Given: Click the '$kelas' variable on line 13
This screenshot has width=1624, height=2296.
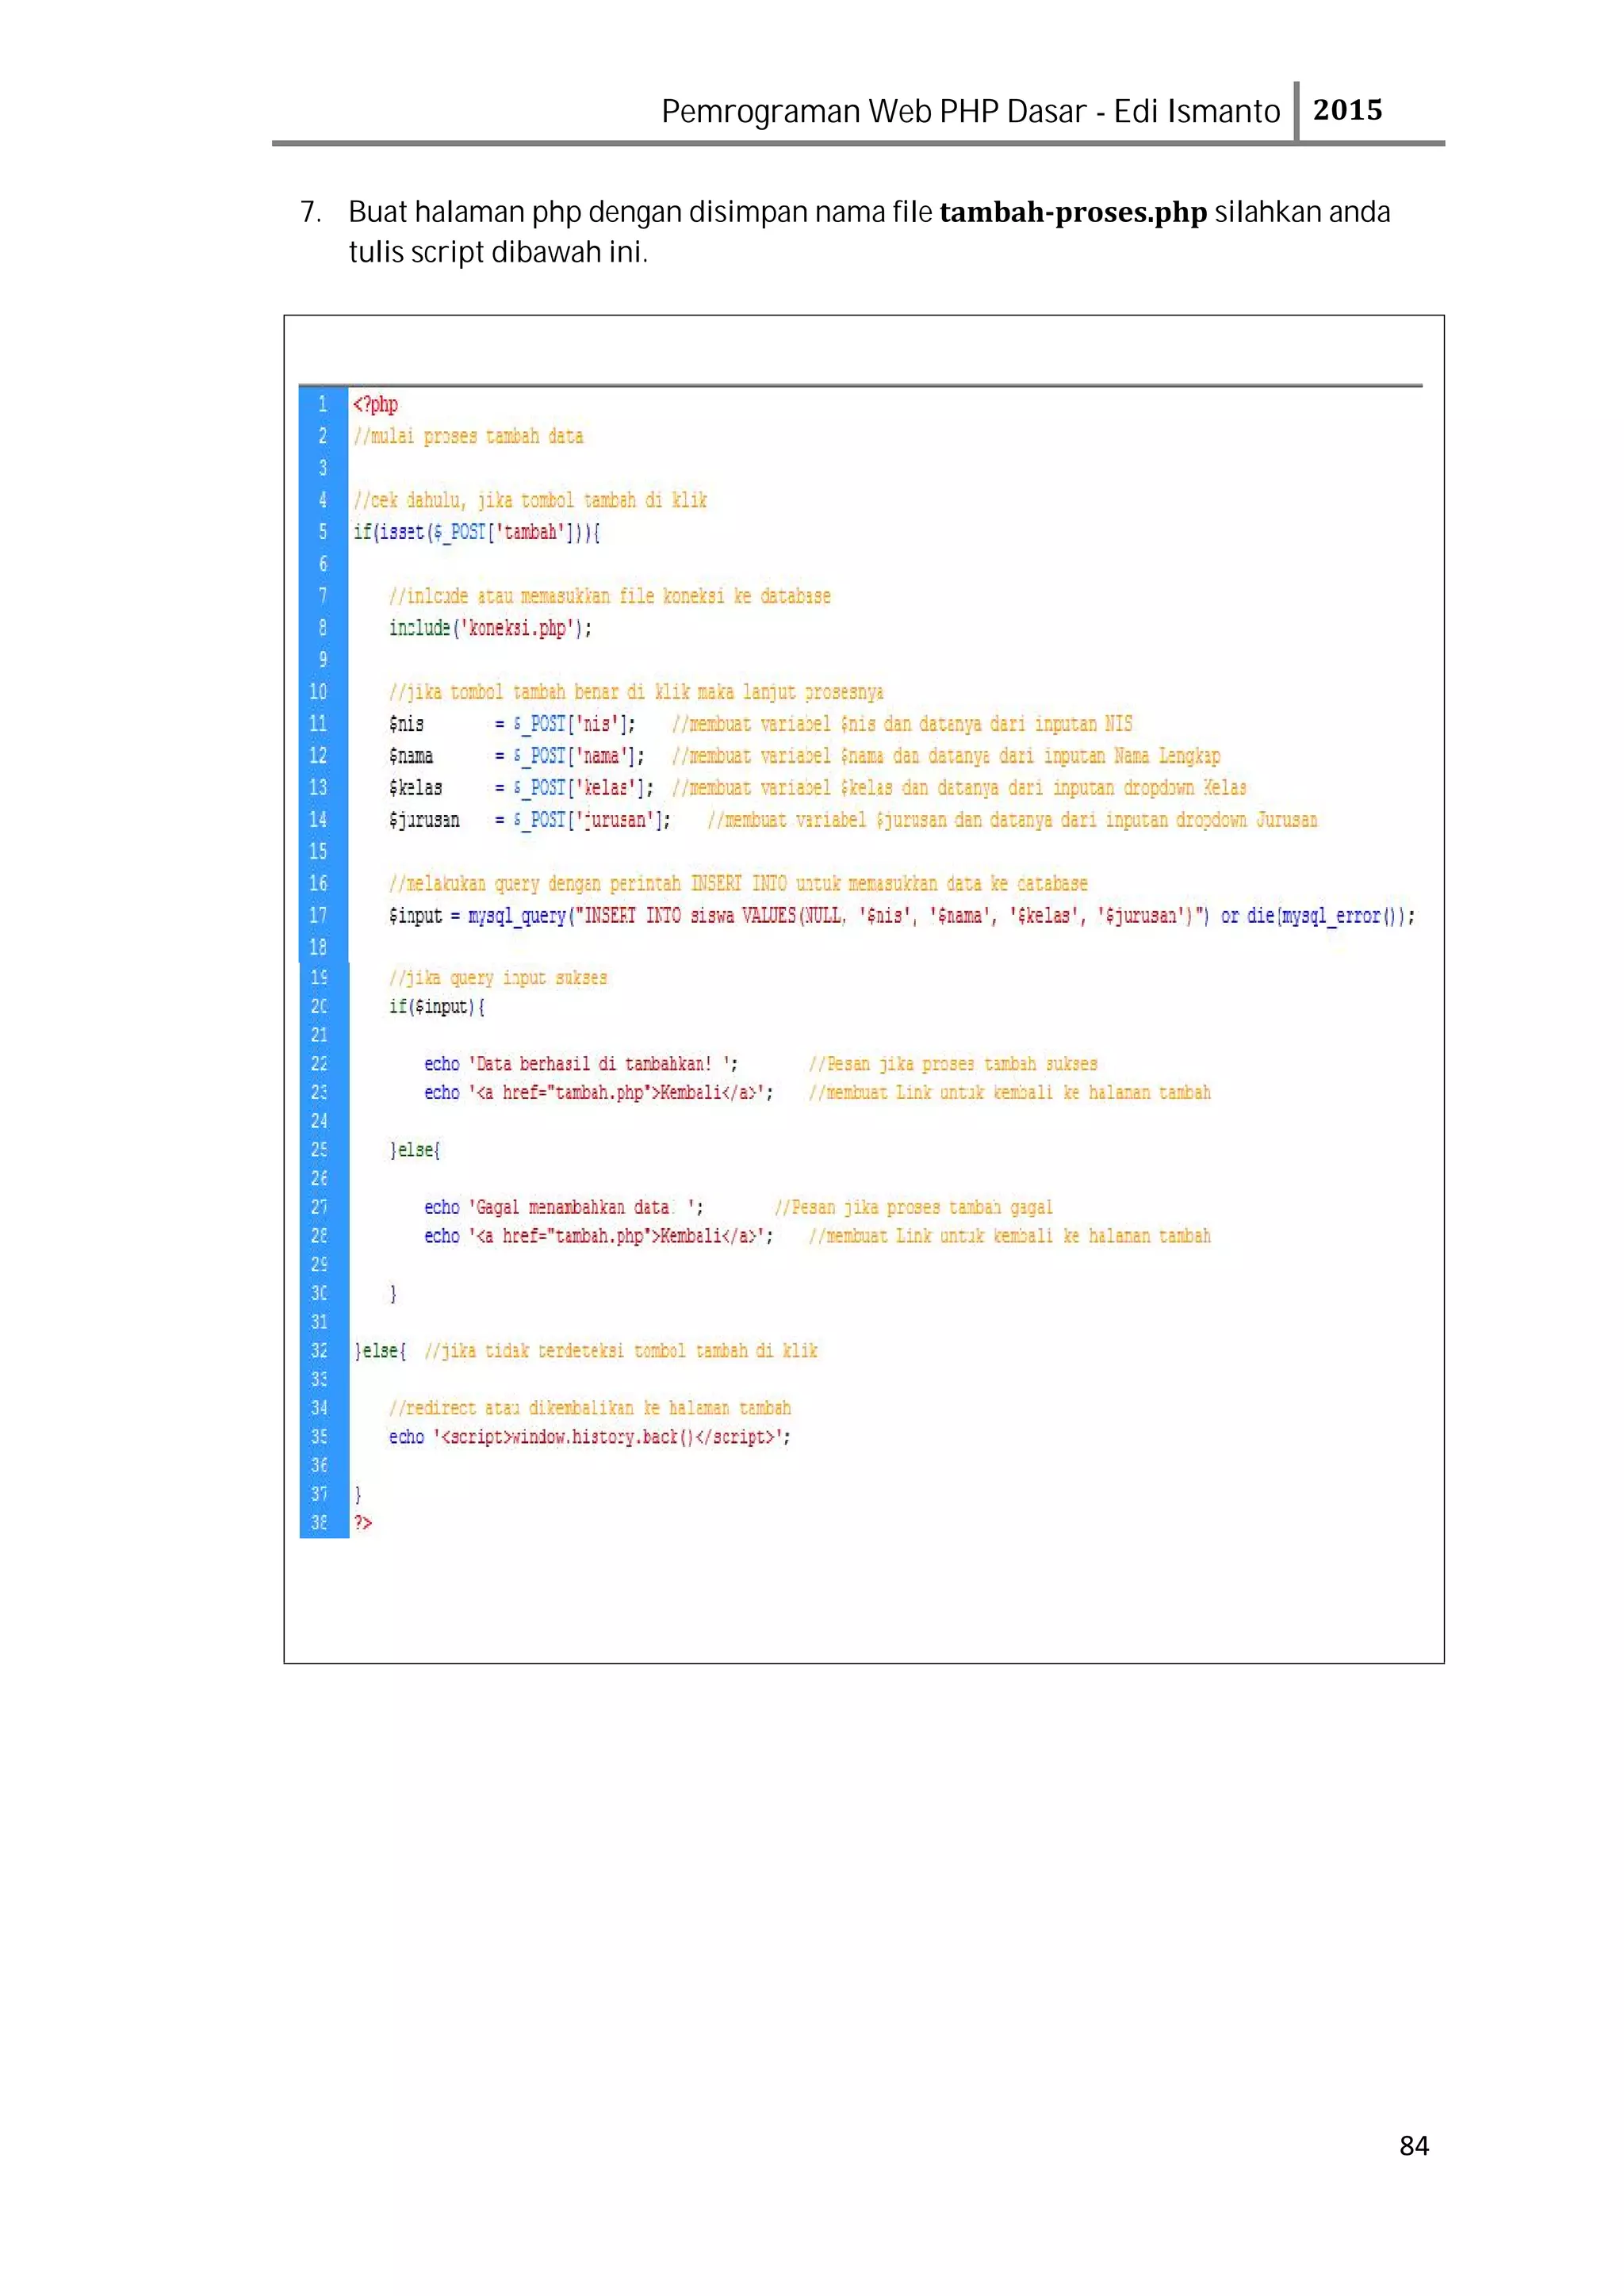Looking at the screenshot, I should tap(415, 788).
